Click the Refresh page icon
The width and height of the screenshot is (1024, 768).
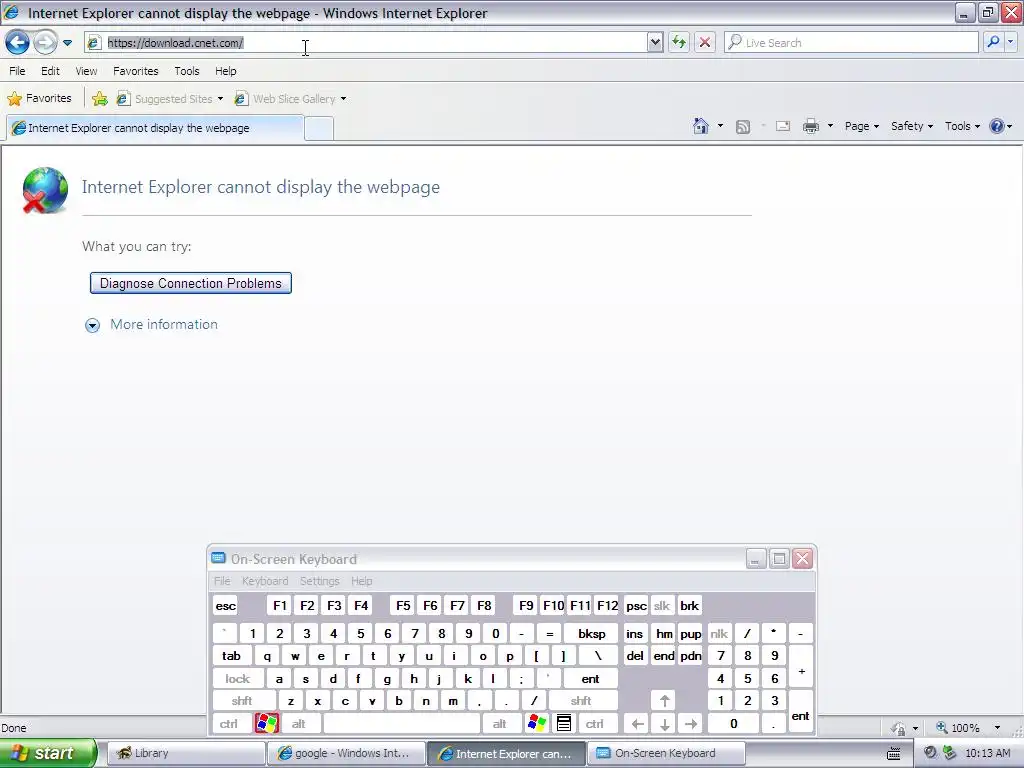tap(679, 43)
